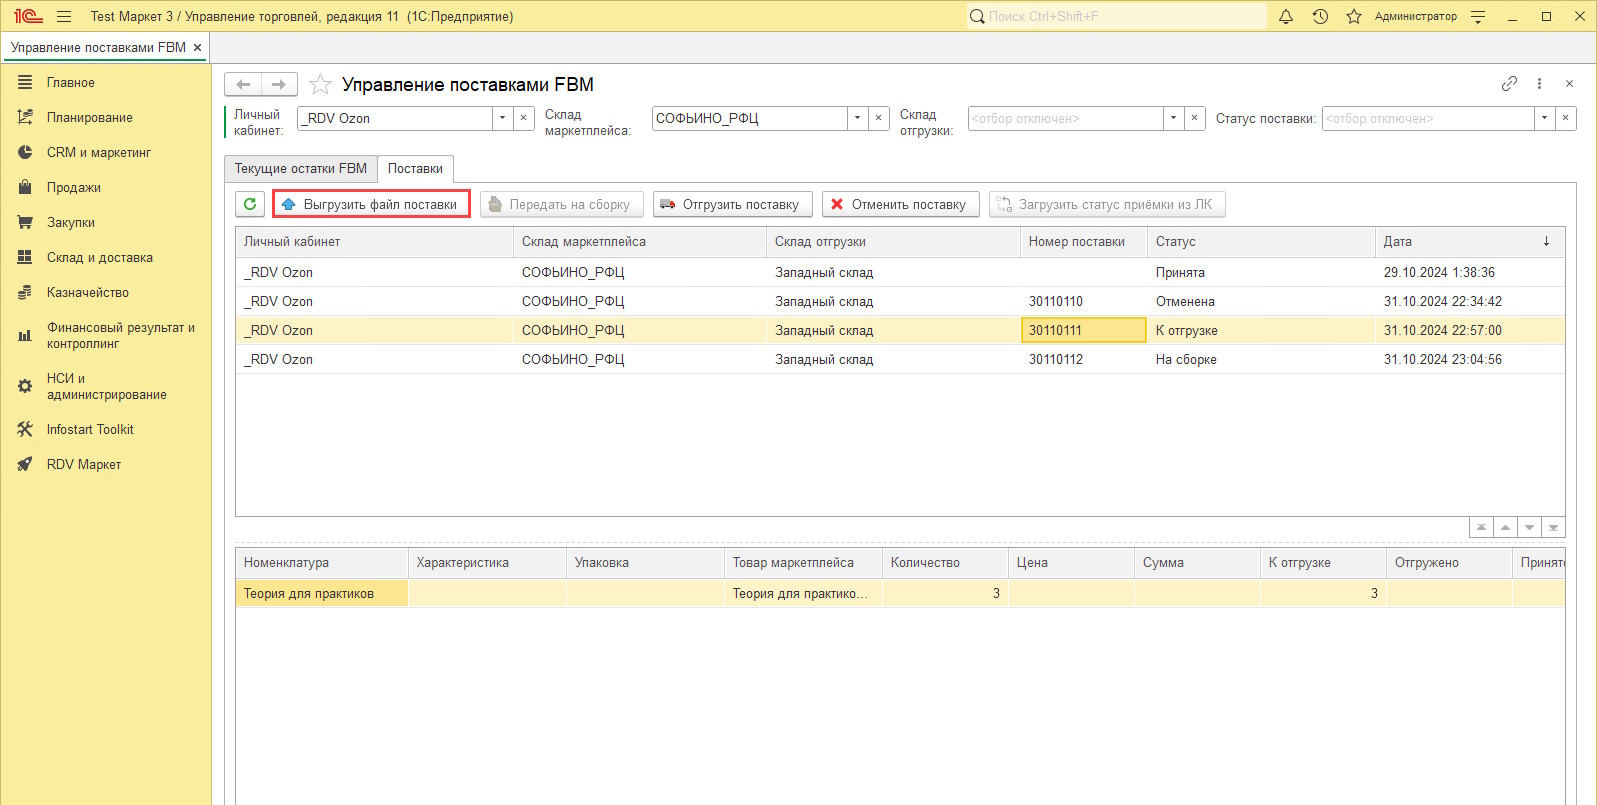The width and height of the screenshot is (1597, 805).
Task: Open form more-actions three dots icon
Action: point(1539,84)
